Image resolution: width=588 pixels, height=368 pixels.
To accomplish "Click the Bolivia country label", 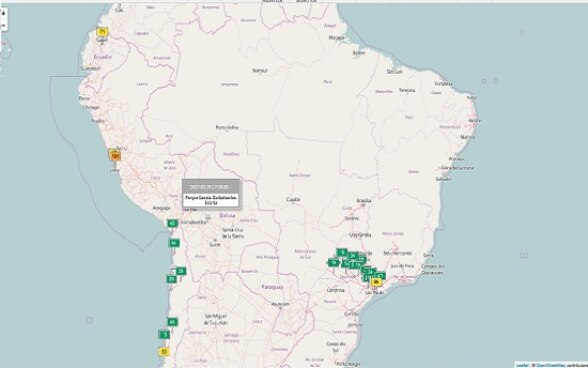I will 227,216.
